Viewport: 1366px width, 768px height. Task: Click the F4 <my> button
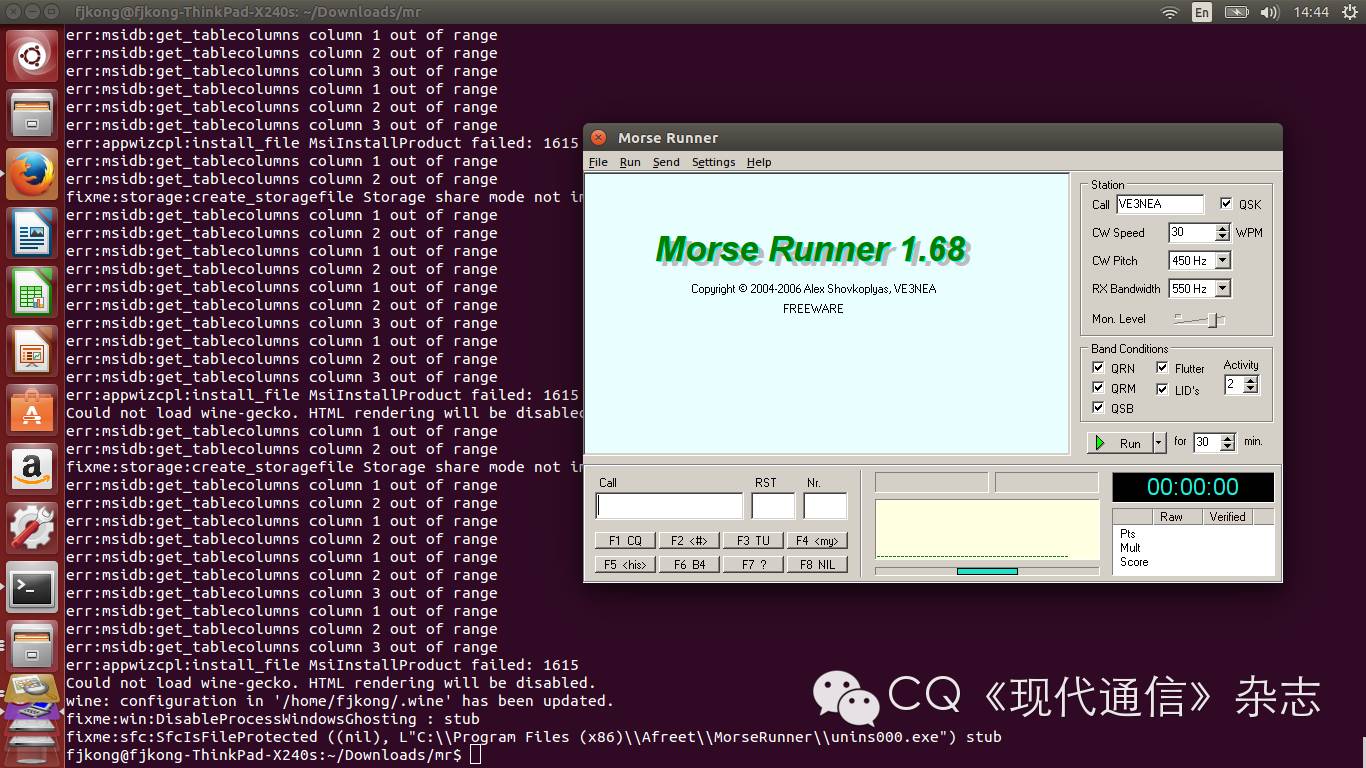[x=817, y=541]
